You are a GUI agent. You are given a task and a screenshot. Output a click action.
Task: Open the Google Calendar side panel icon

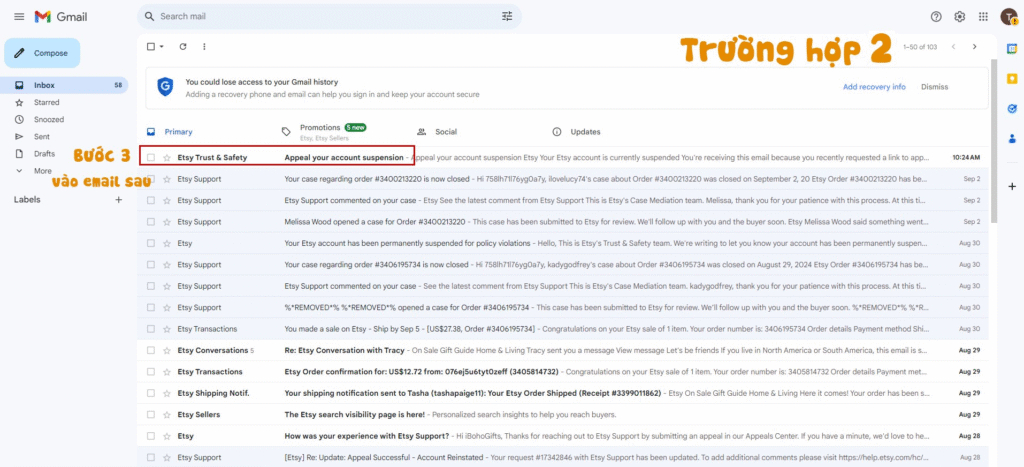click(1012, 48)
